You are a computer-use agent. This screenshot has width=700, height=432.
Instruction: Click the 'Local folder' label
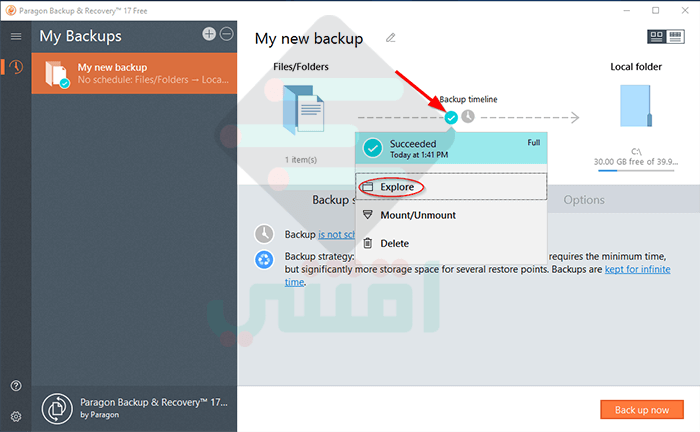636,67
